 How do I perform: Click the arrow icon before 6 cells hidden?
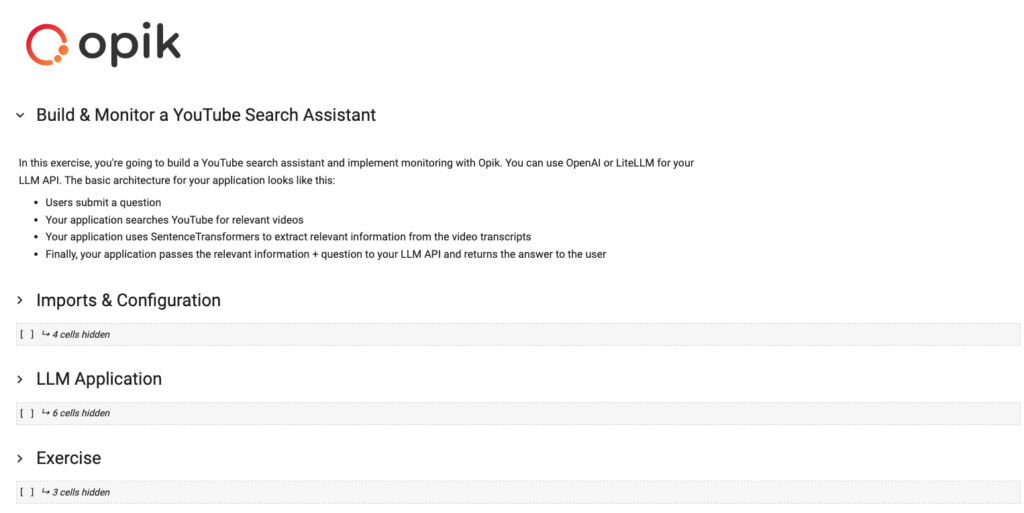[46, 412]
